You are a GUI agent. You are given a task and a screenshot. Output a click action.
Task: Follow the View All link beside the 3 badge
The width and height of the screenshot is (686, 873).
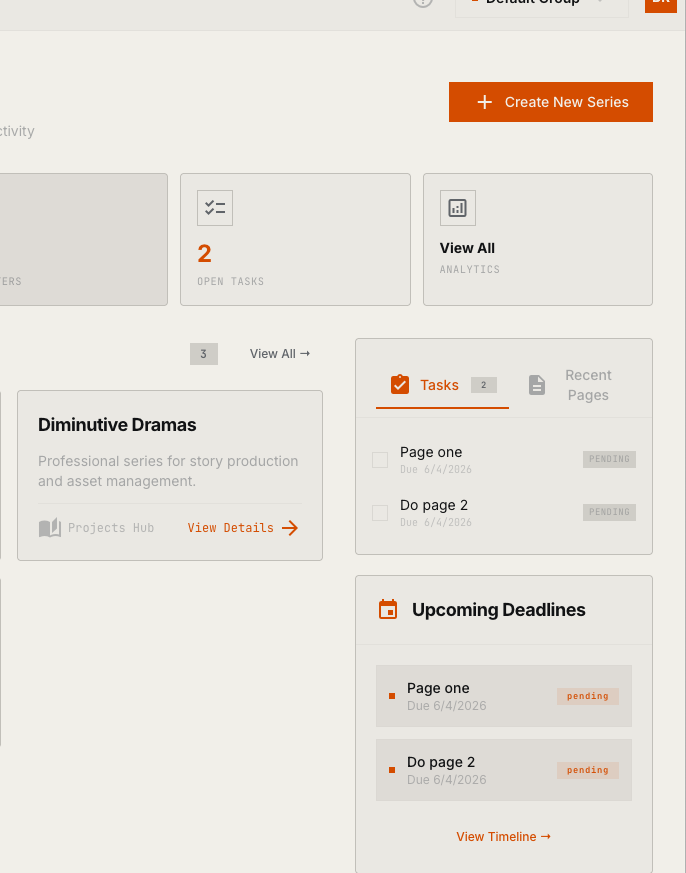tap(280, 354)
